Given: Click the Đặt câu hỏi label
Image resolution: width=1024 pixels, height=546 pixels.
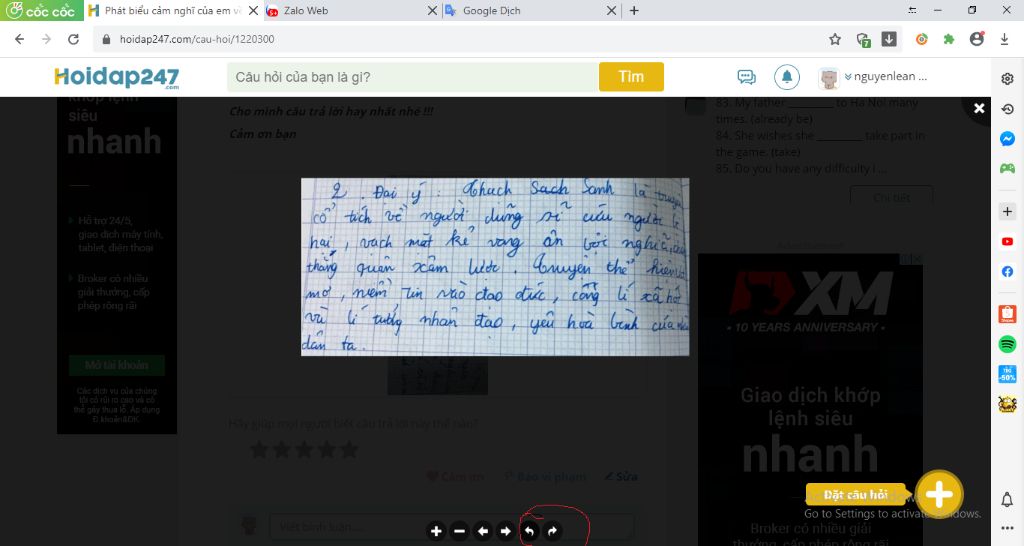Looking at the screenshot, I should pyautogui.click(x=856, y=494).
